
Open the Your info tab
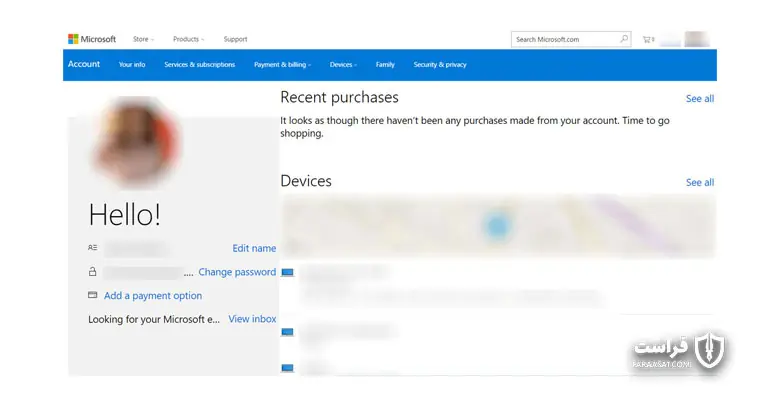click(132, 65)
